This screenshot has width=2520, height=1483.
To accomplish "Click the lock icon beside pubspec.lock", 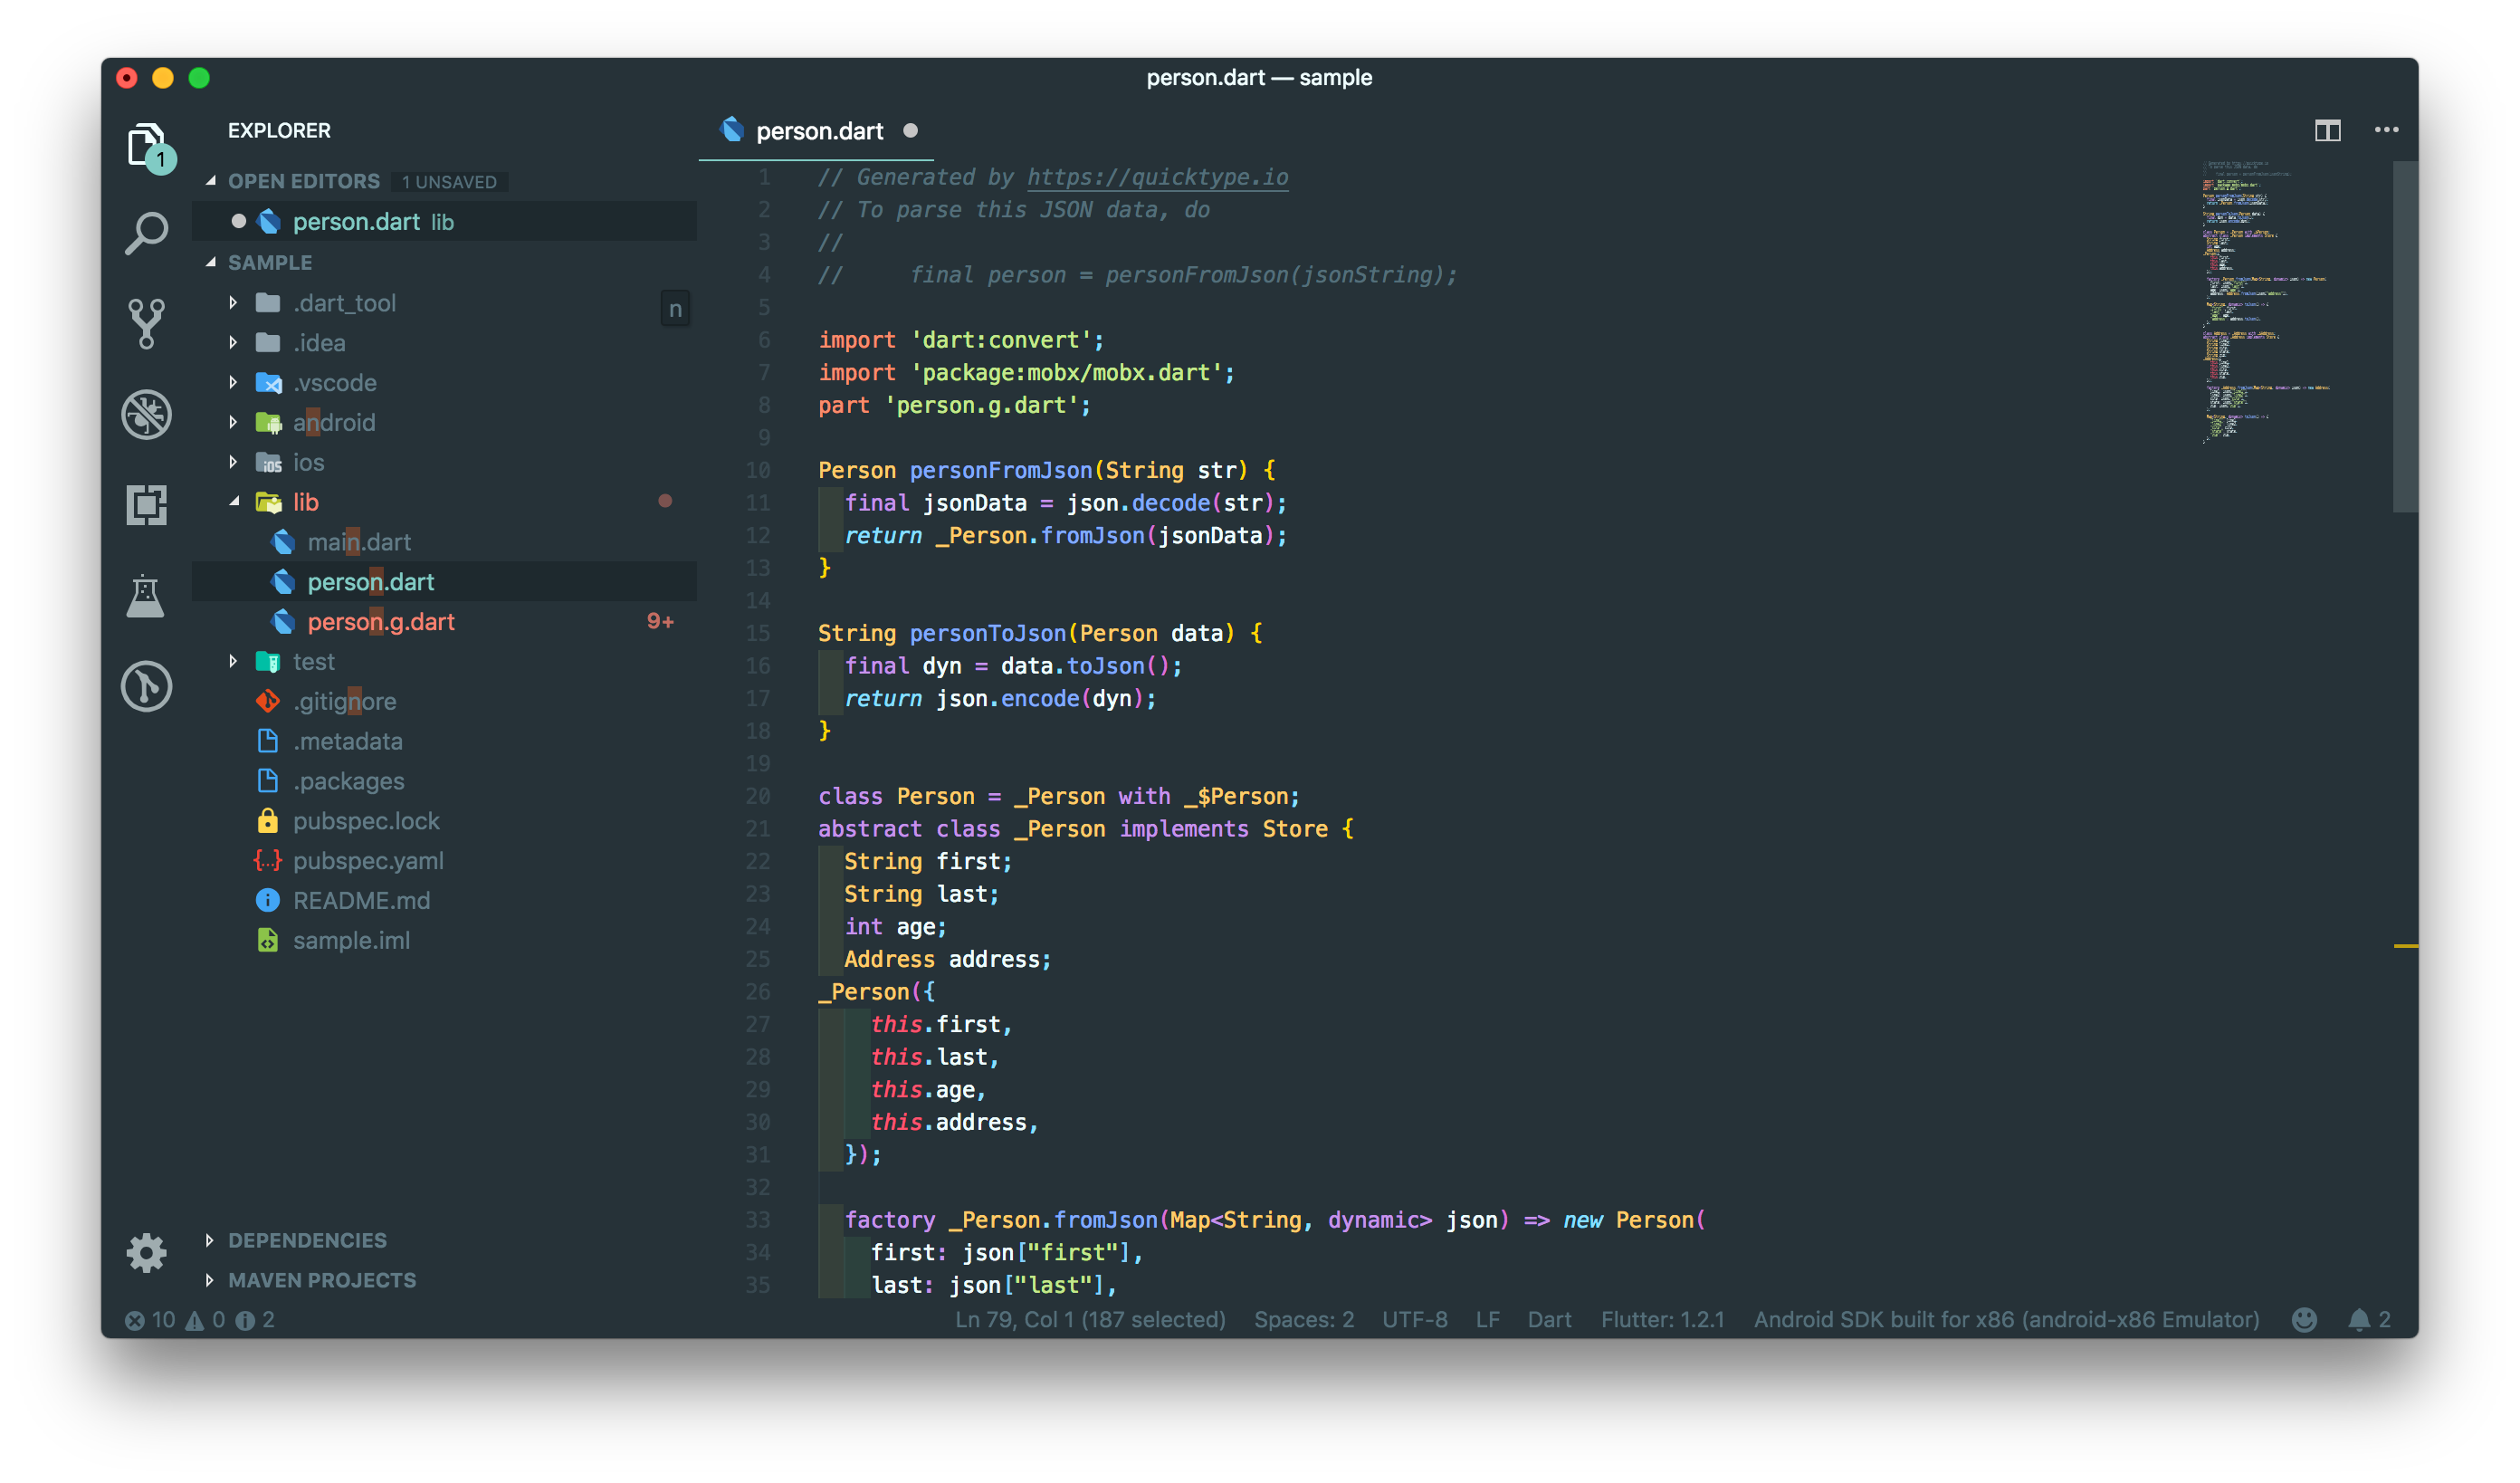I will tap(267, 821).
